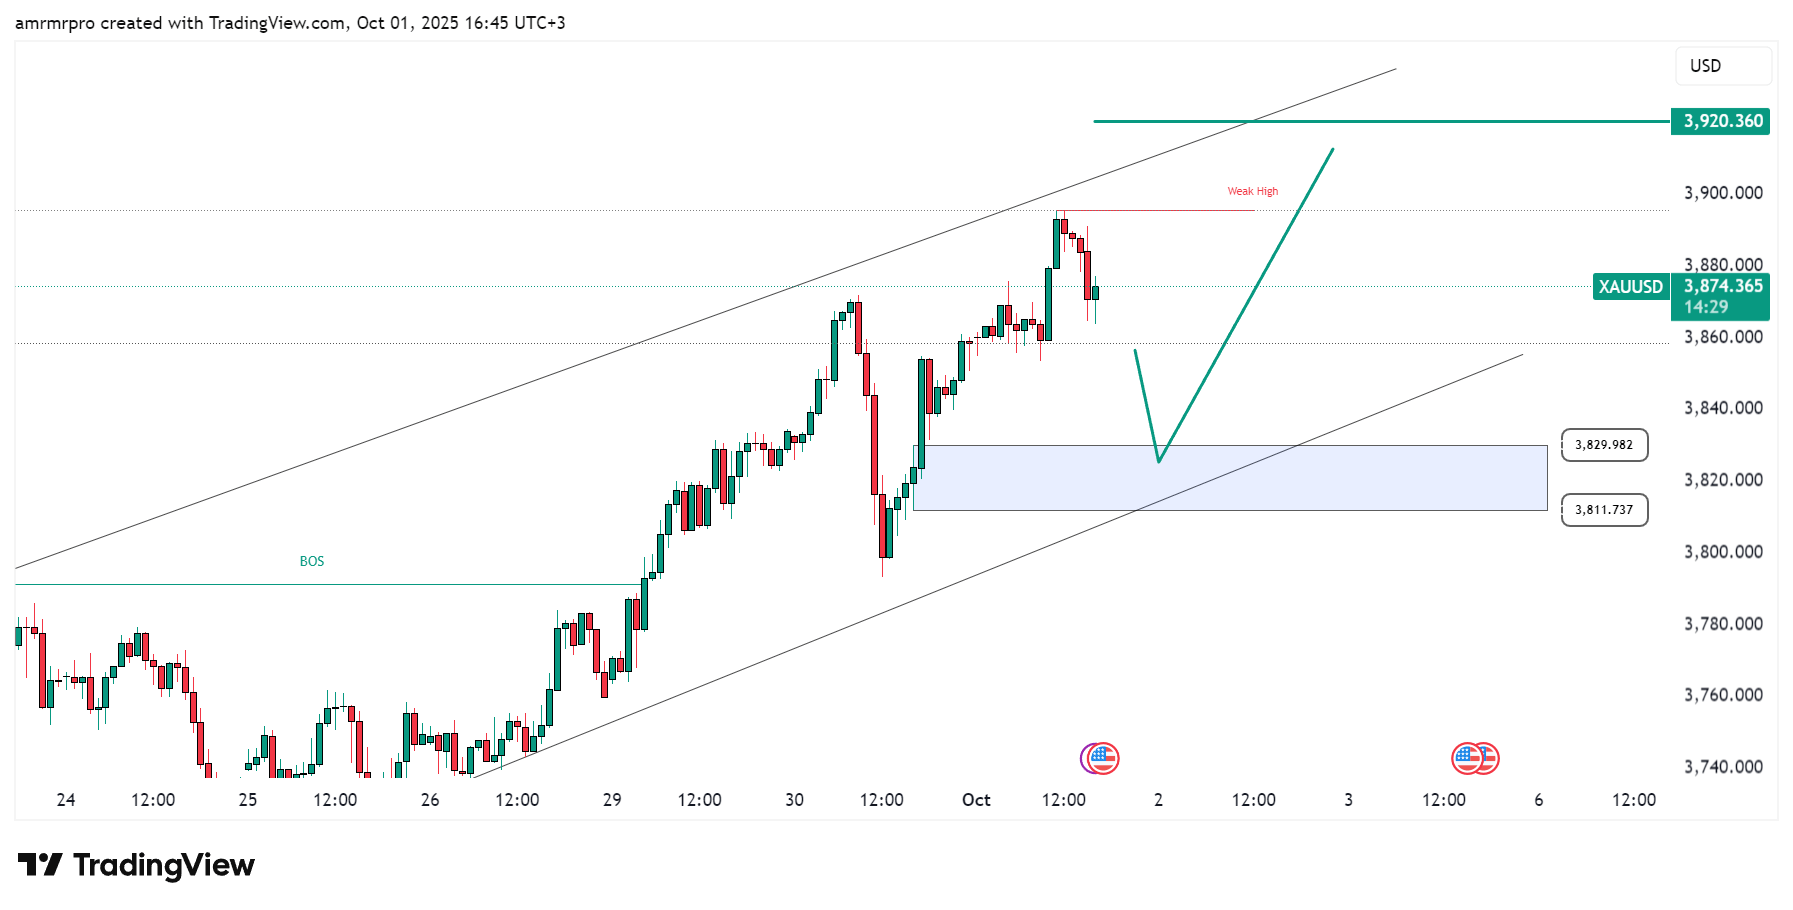Click the 3,740.000 level on price scale
The image size is (1793, 910).
tap(1723, 767)
